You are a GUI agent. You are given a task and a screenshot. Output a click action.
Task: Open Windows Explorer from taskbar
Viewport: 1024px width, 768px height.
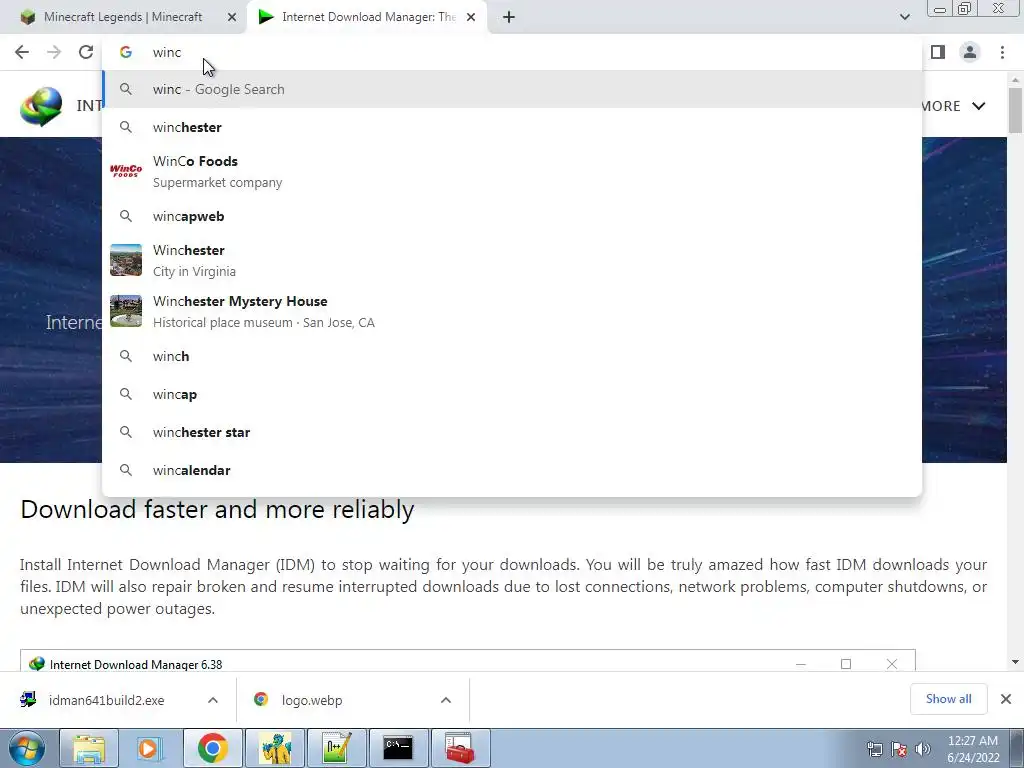[89, 748]
